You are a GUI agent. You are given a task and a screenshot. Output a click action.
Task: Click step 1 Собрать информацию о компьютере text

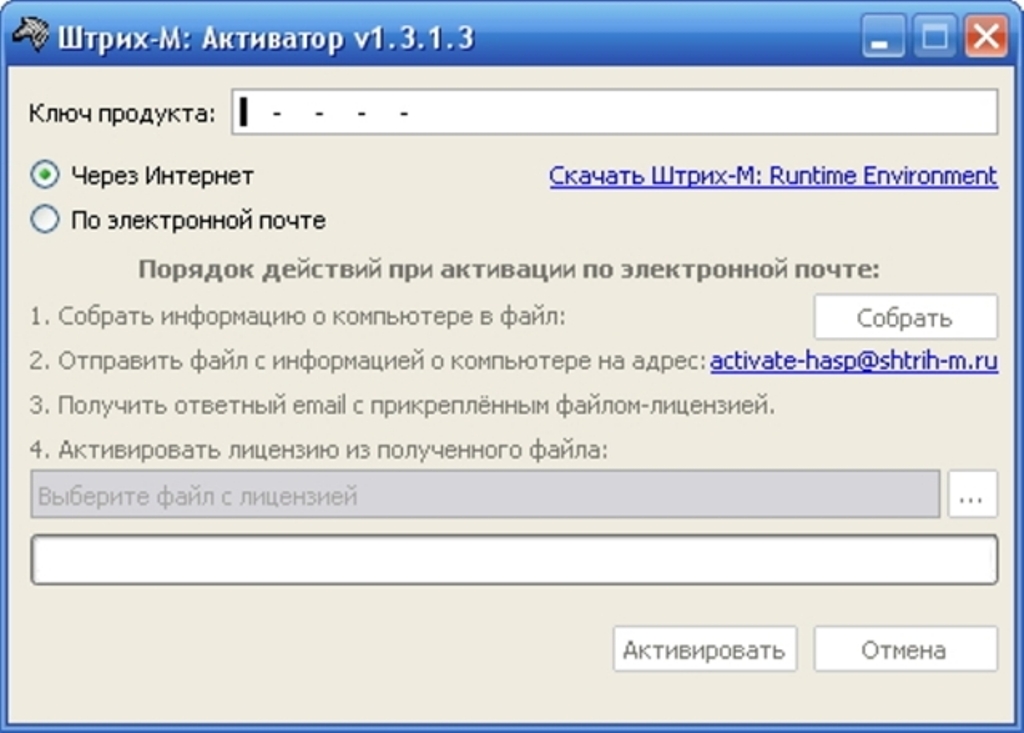[x=298, y=317]
